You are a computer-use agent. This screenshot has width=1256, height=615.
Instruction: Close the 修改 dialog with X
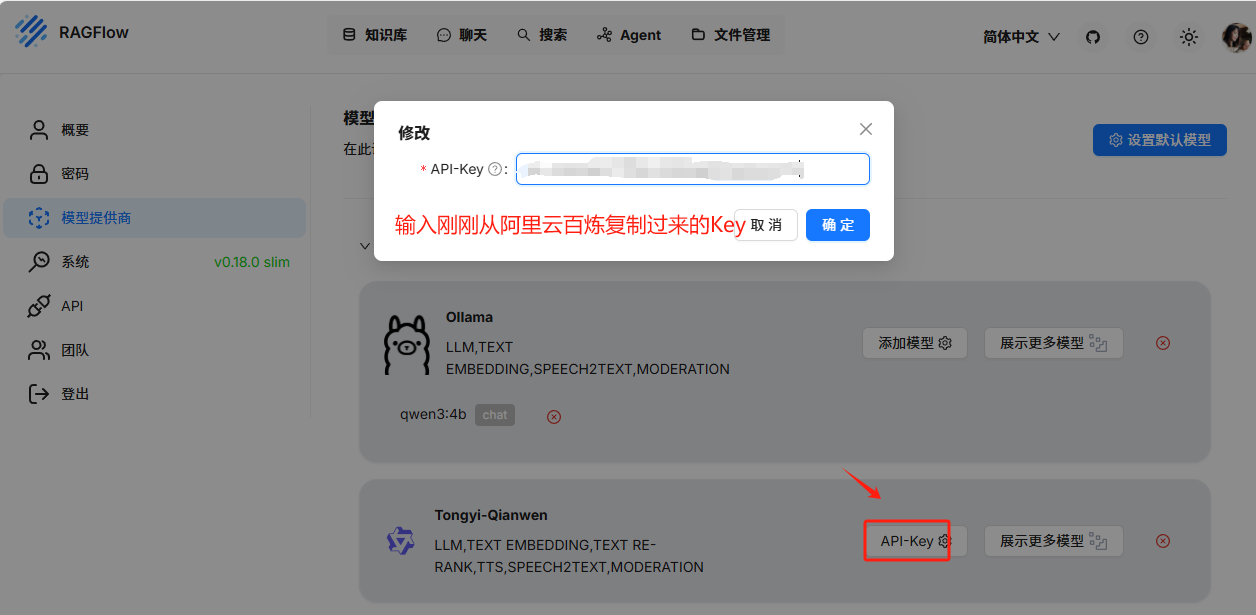[866, 129]
